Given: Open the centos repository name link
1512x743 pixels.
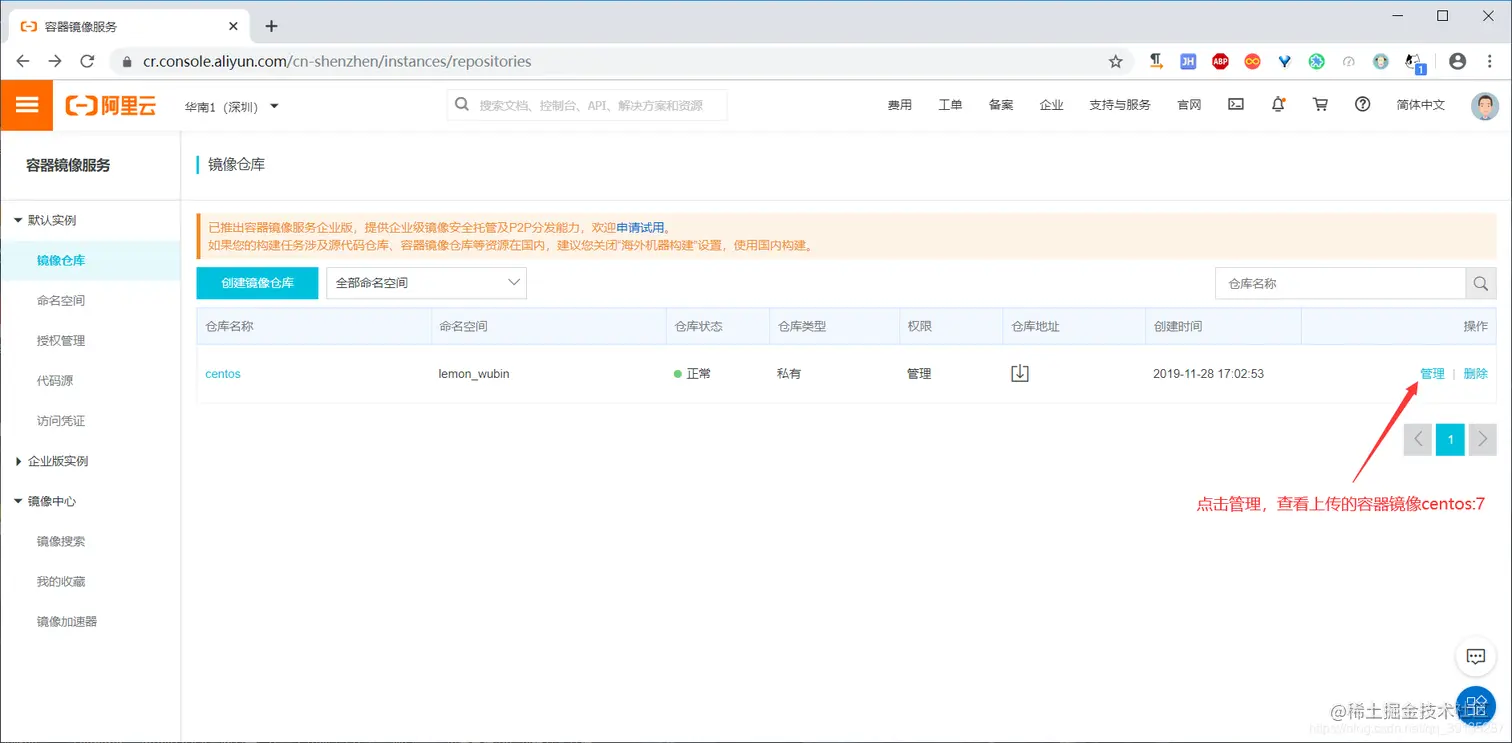Looking at the screenshot, I should point(223,374).
